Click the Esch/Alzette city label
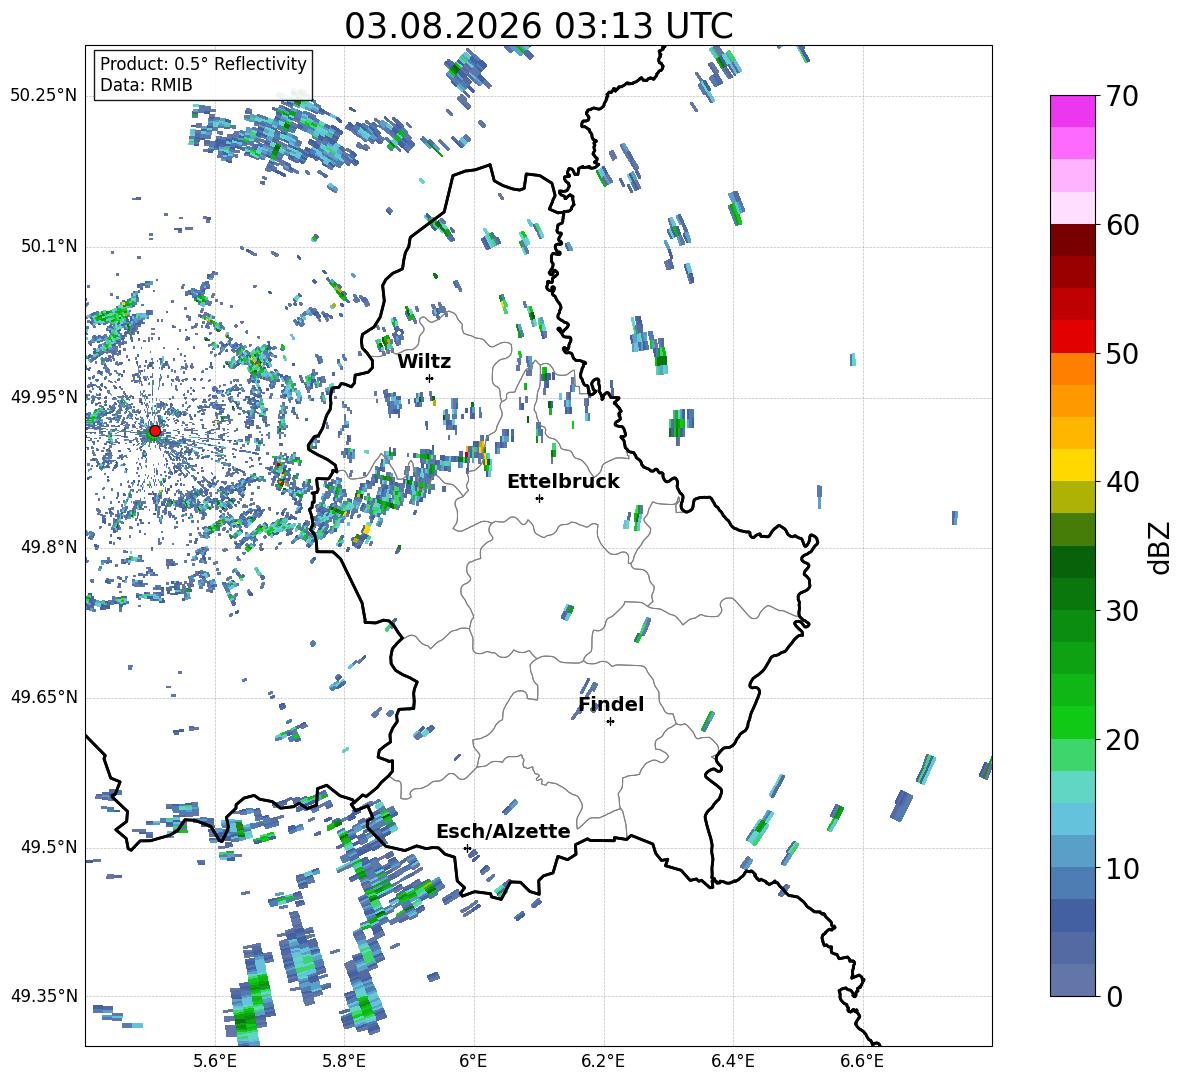1184x1081 pixels. click(x=503, y=831)
